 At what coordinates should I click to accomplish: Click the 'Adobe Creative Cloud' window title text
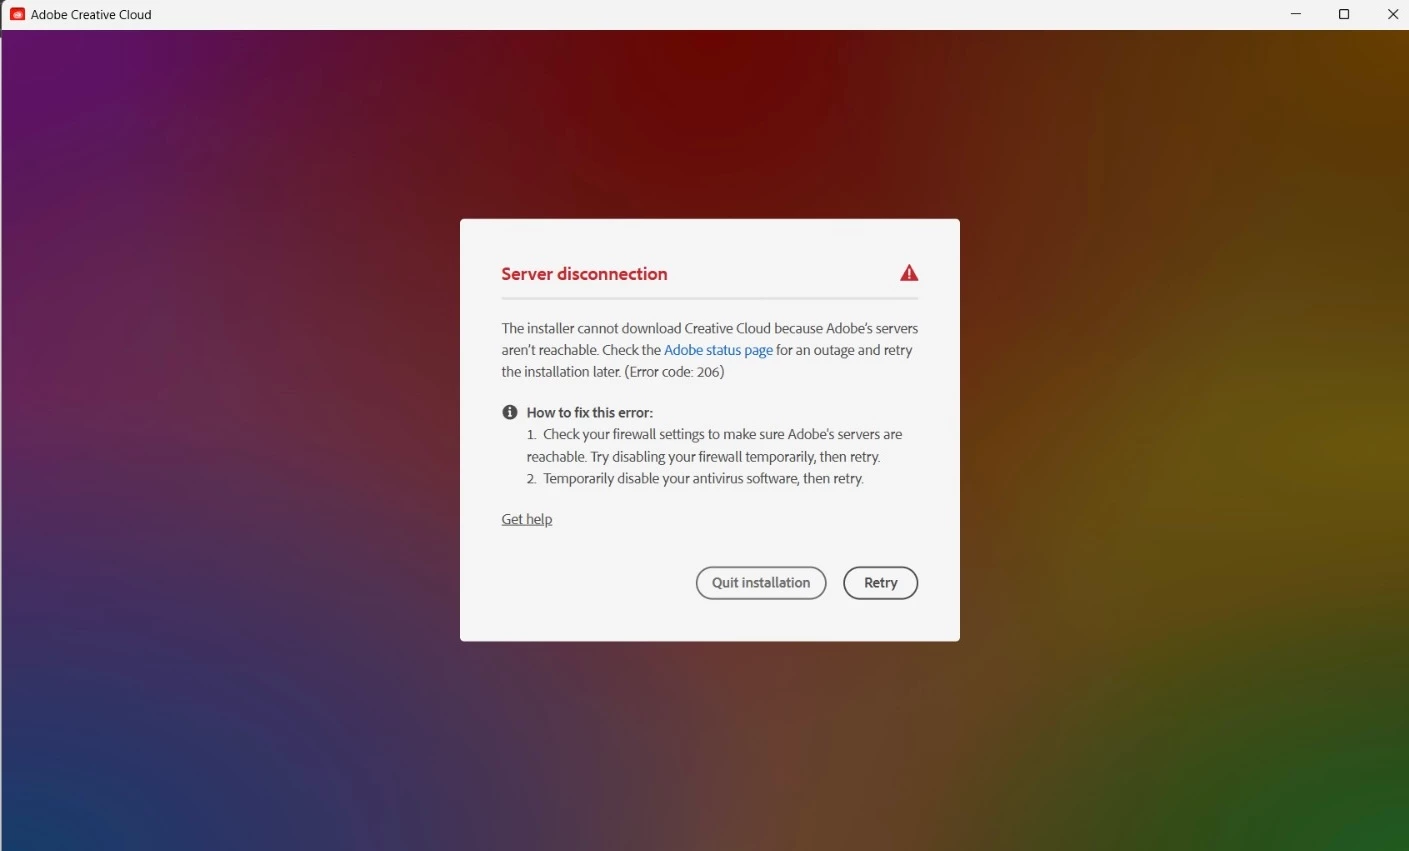coord(91,14)
